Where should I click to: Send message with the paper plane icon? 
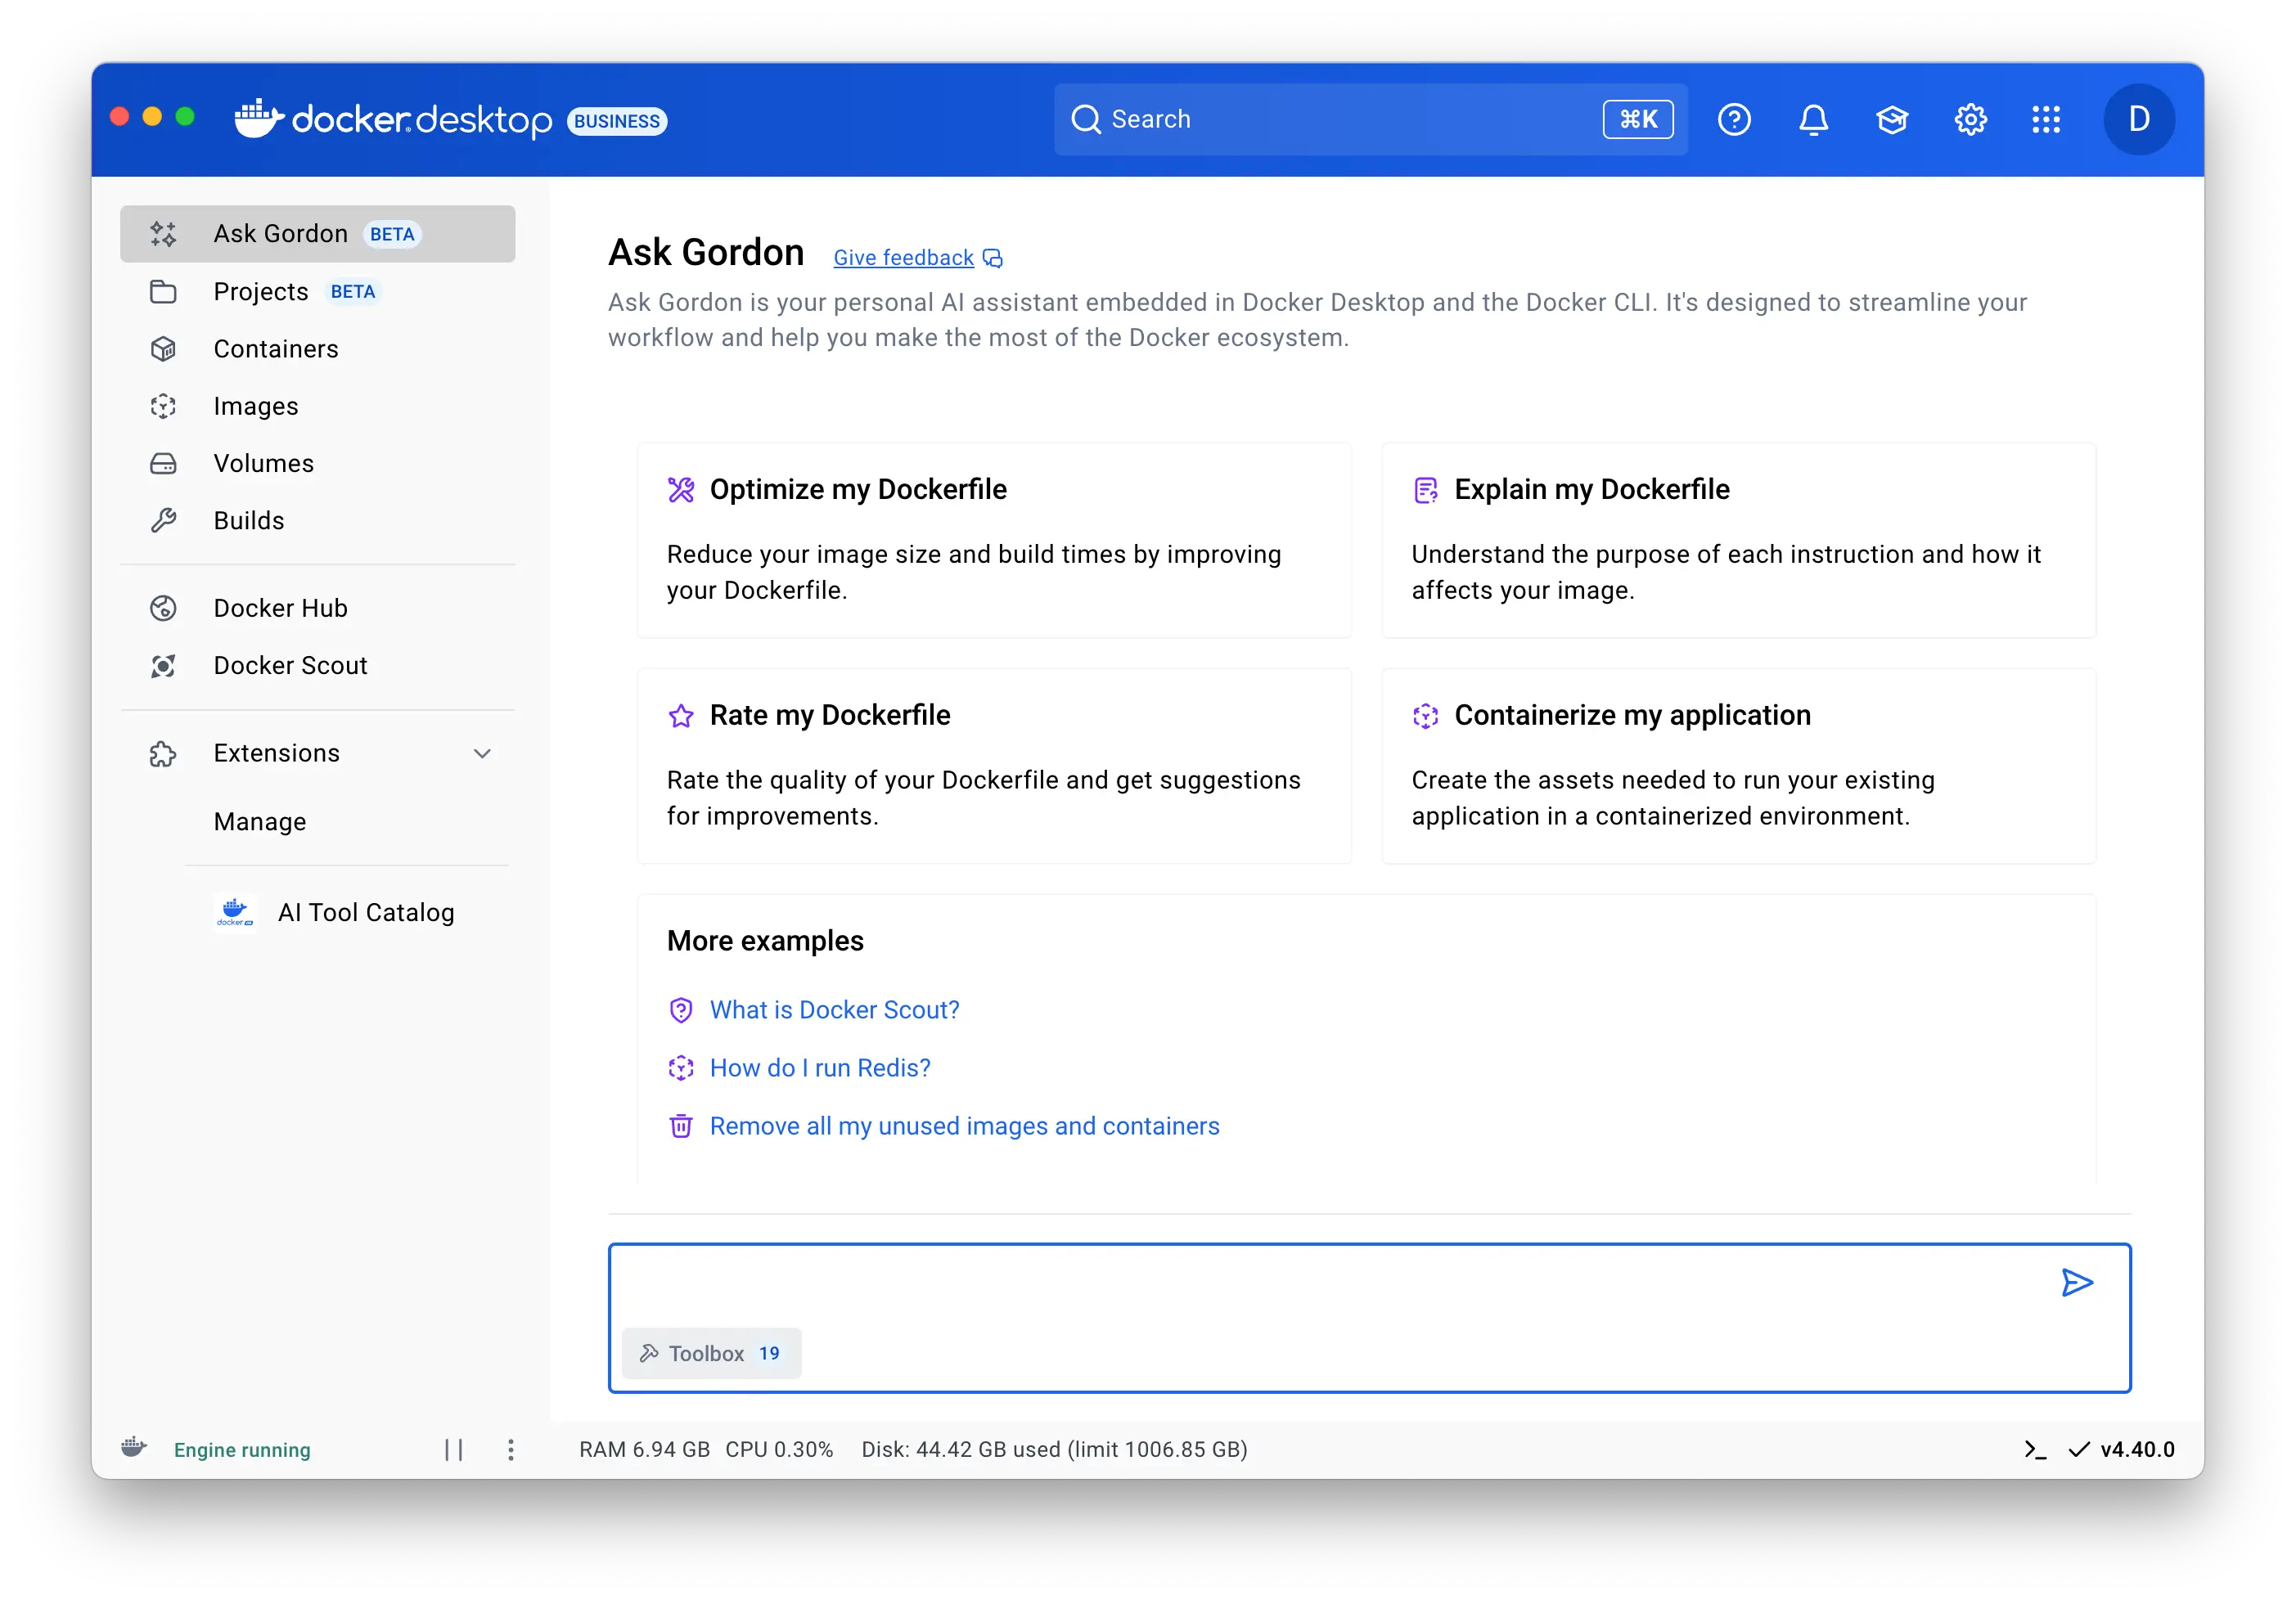[x=2077, y=1282]
